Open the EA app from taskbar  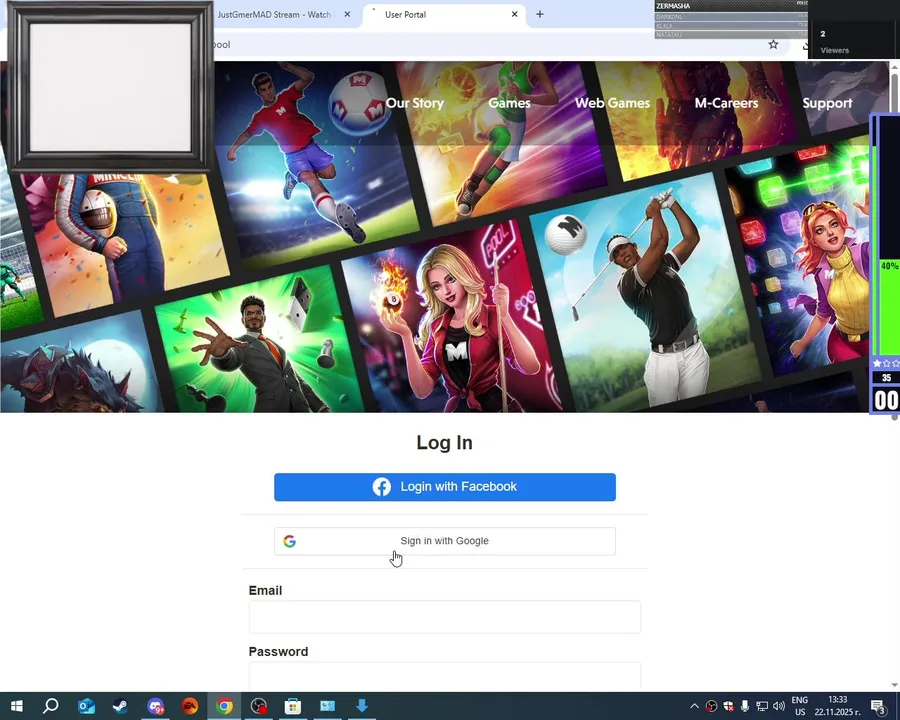click(x=190, y=706)
